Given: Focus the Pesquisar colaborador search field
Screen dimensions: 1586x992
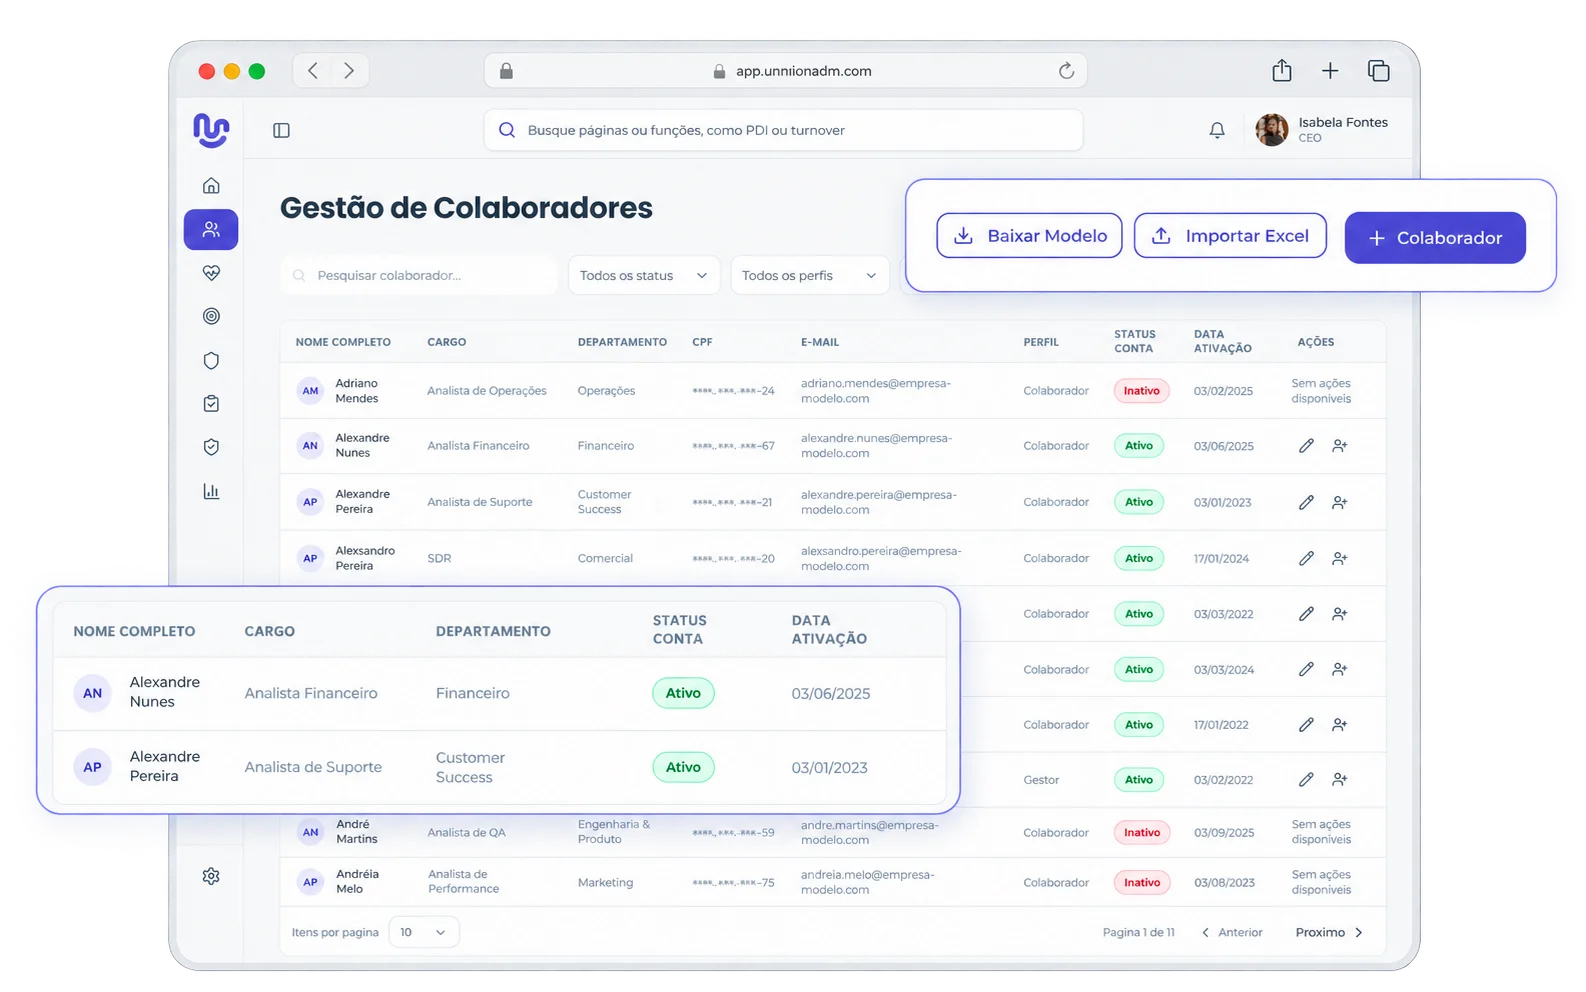Looking at the screenshot, I should tap(419, 275).
